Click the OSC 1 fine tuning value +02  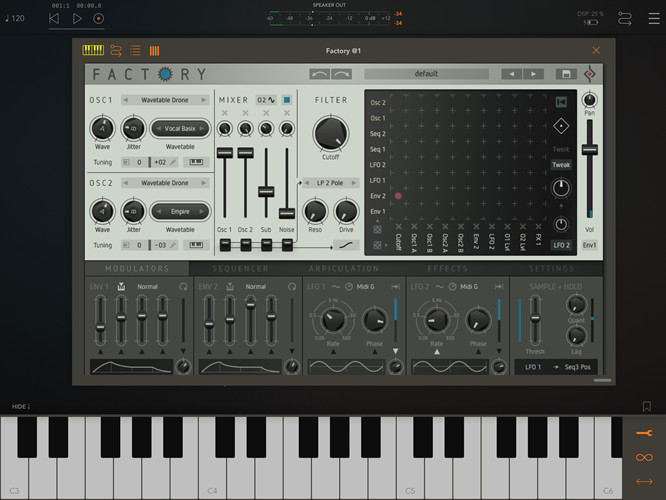point(160,162)
